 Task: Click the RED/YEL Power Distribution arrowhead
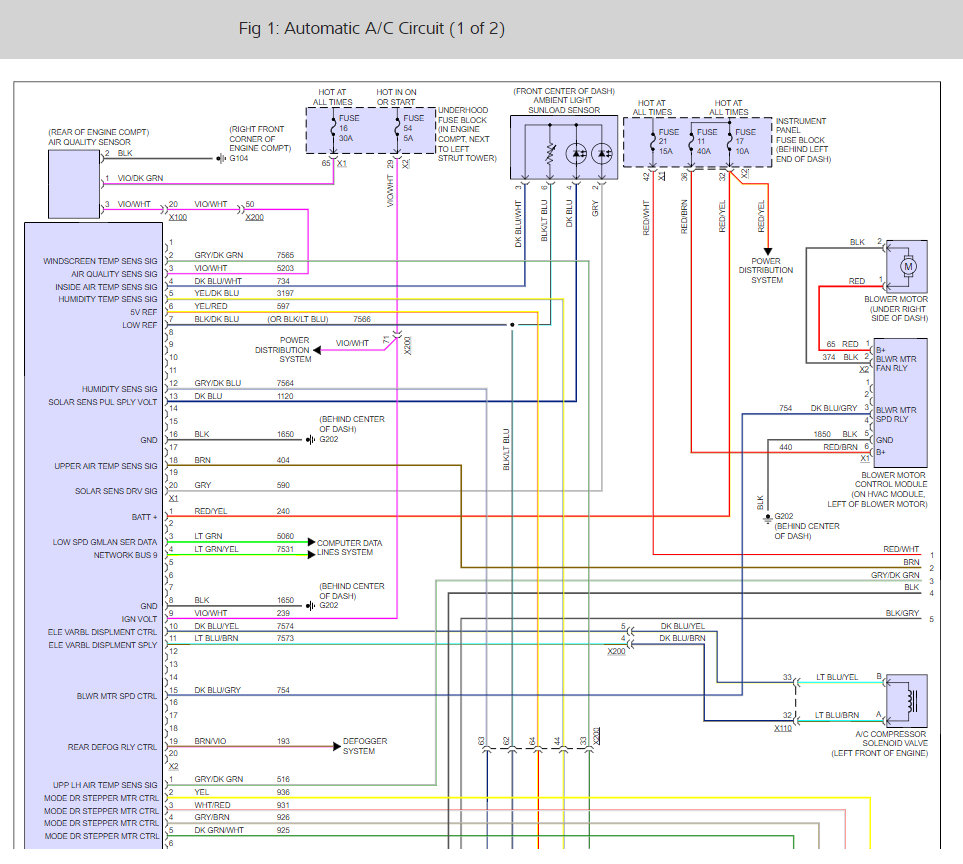click(x=768, y=251)
